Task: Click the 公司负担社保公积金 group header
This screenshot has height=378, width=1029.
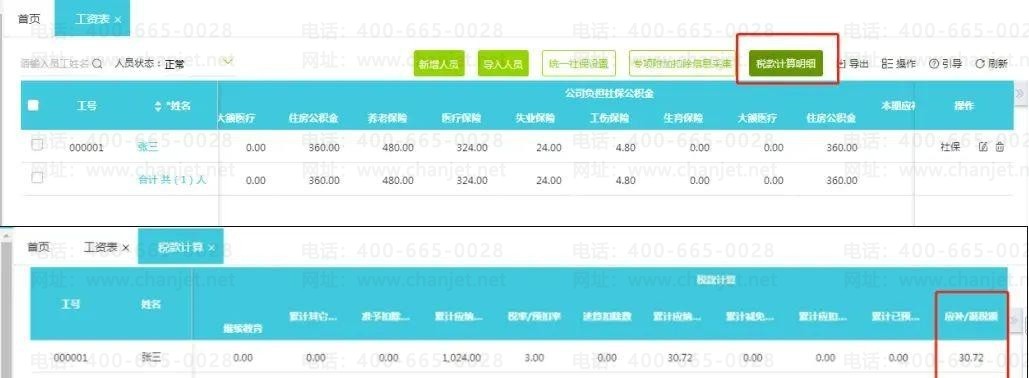Action: pyautogui.click(x=609, y=93)
